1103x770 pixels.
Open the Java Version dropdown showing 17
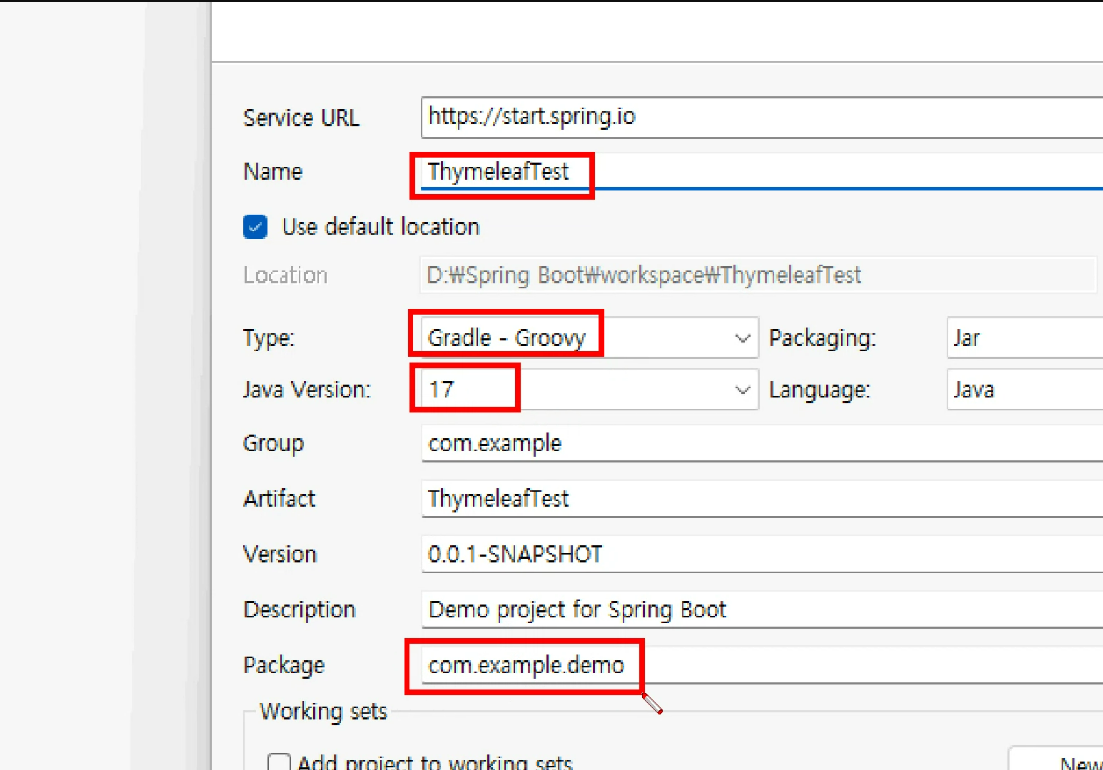click(589, 390)
